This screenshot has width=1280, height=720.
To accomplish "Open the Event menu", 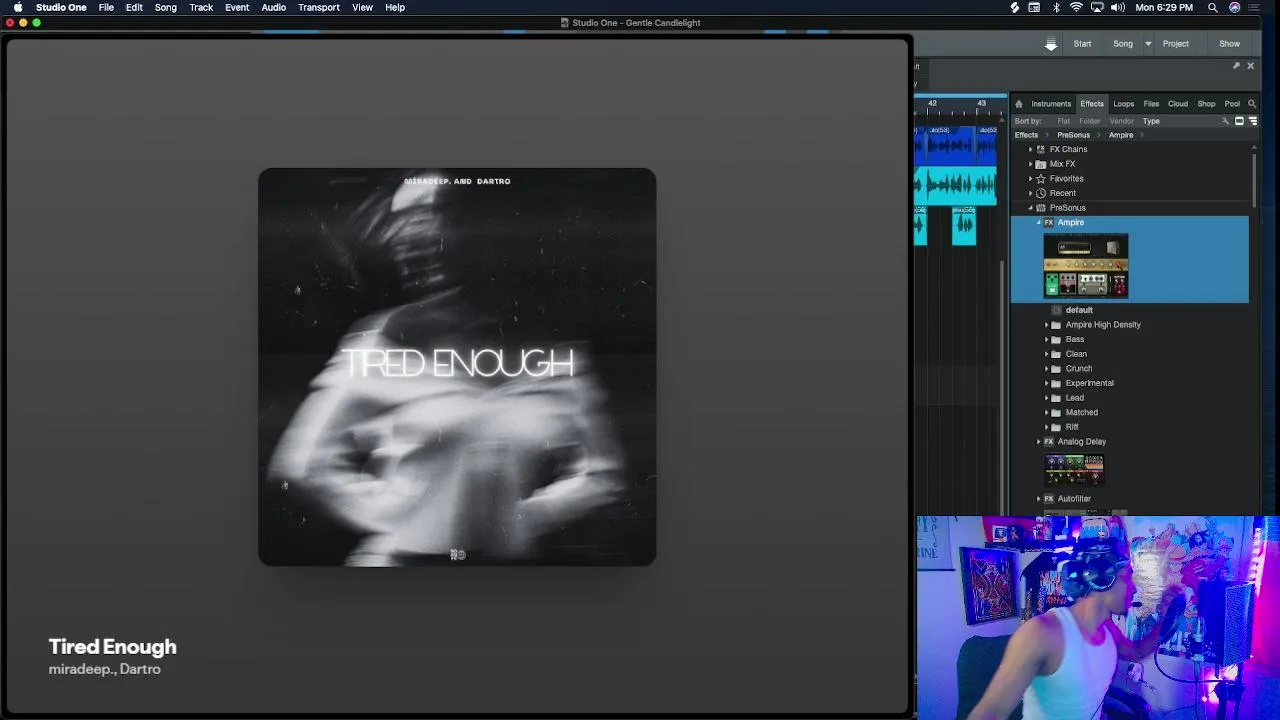I will pyautogui.click(x=237, y=7).
